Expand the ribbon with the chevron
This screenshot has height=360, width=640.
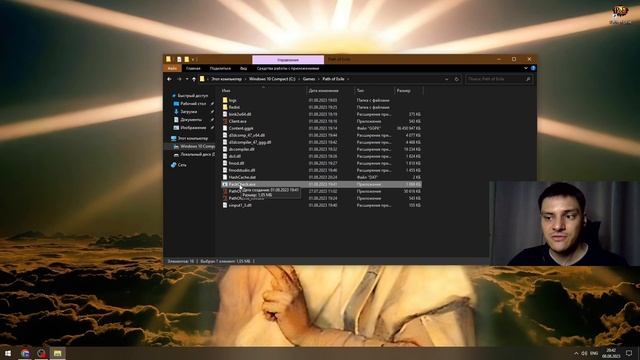[526, 68]
